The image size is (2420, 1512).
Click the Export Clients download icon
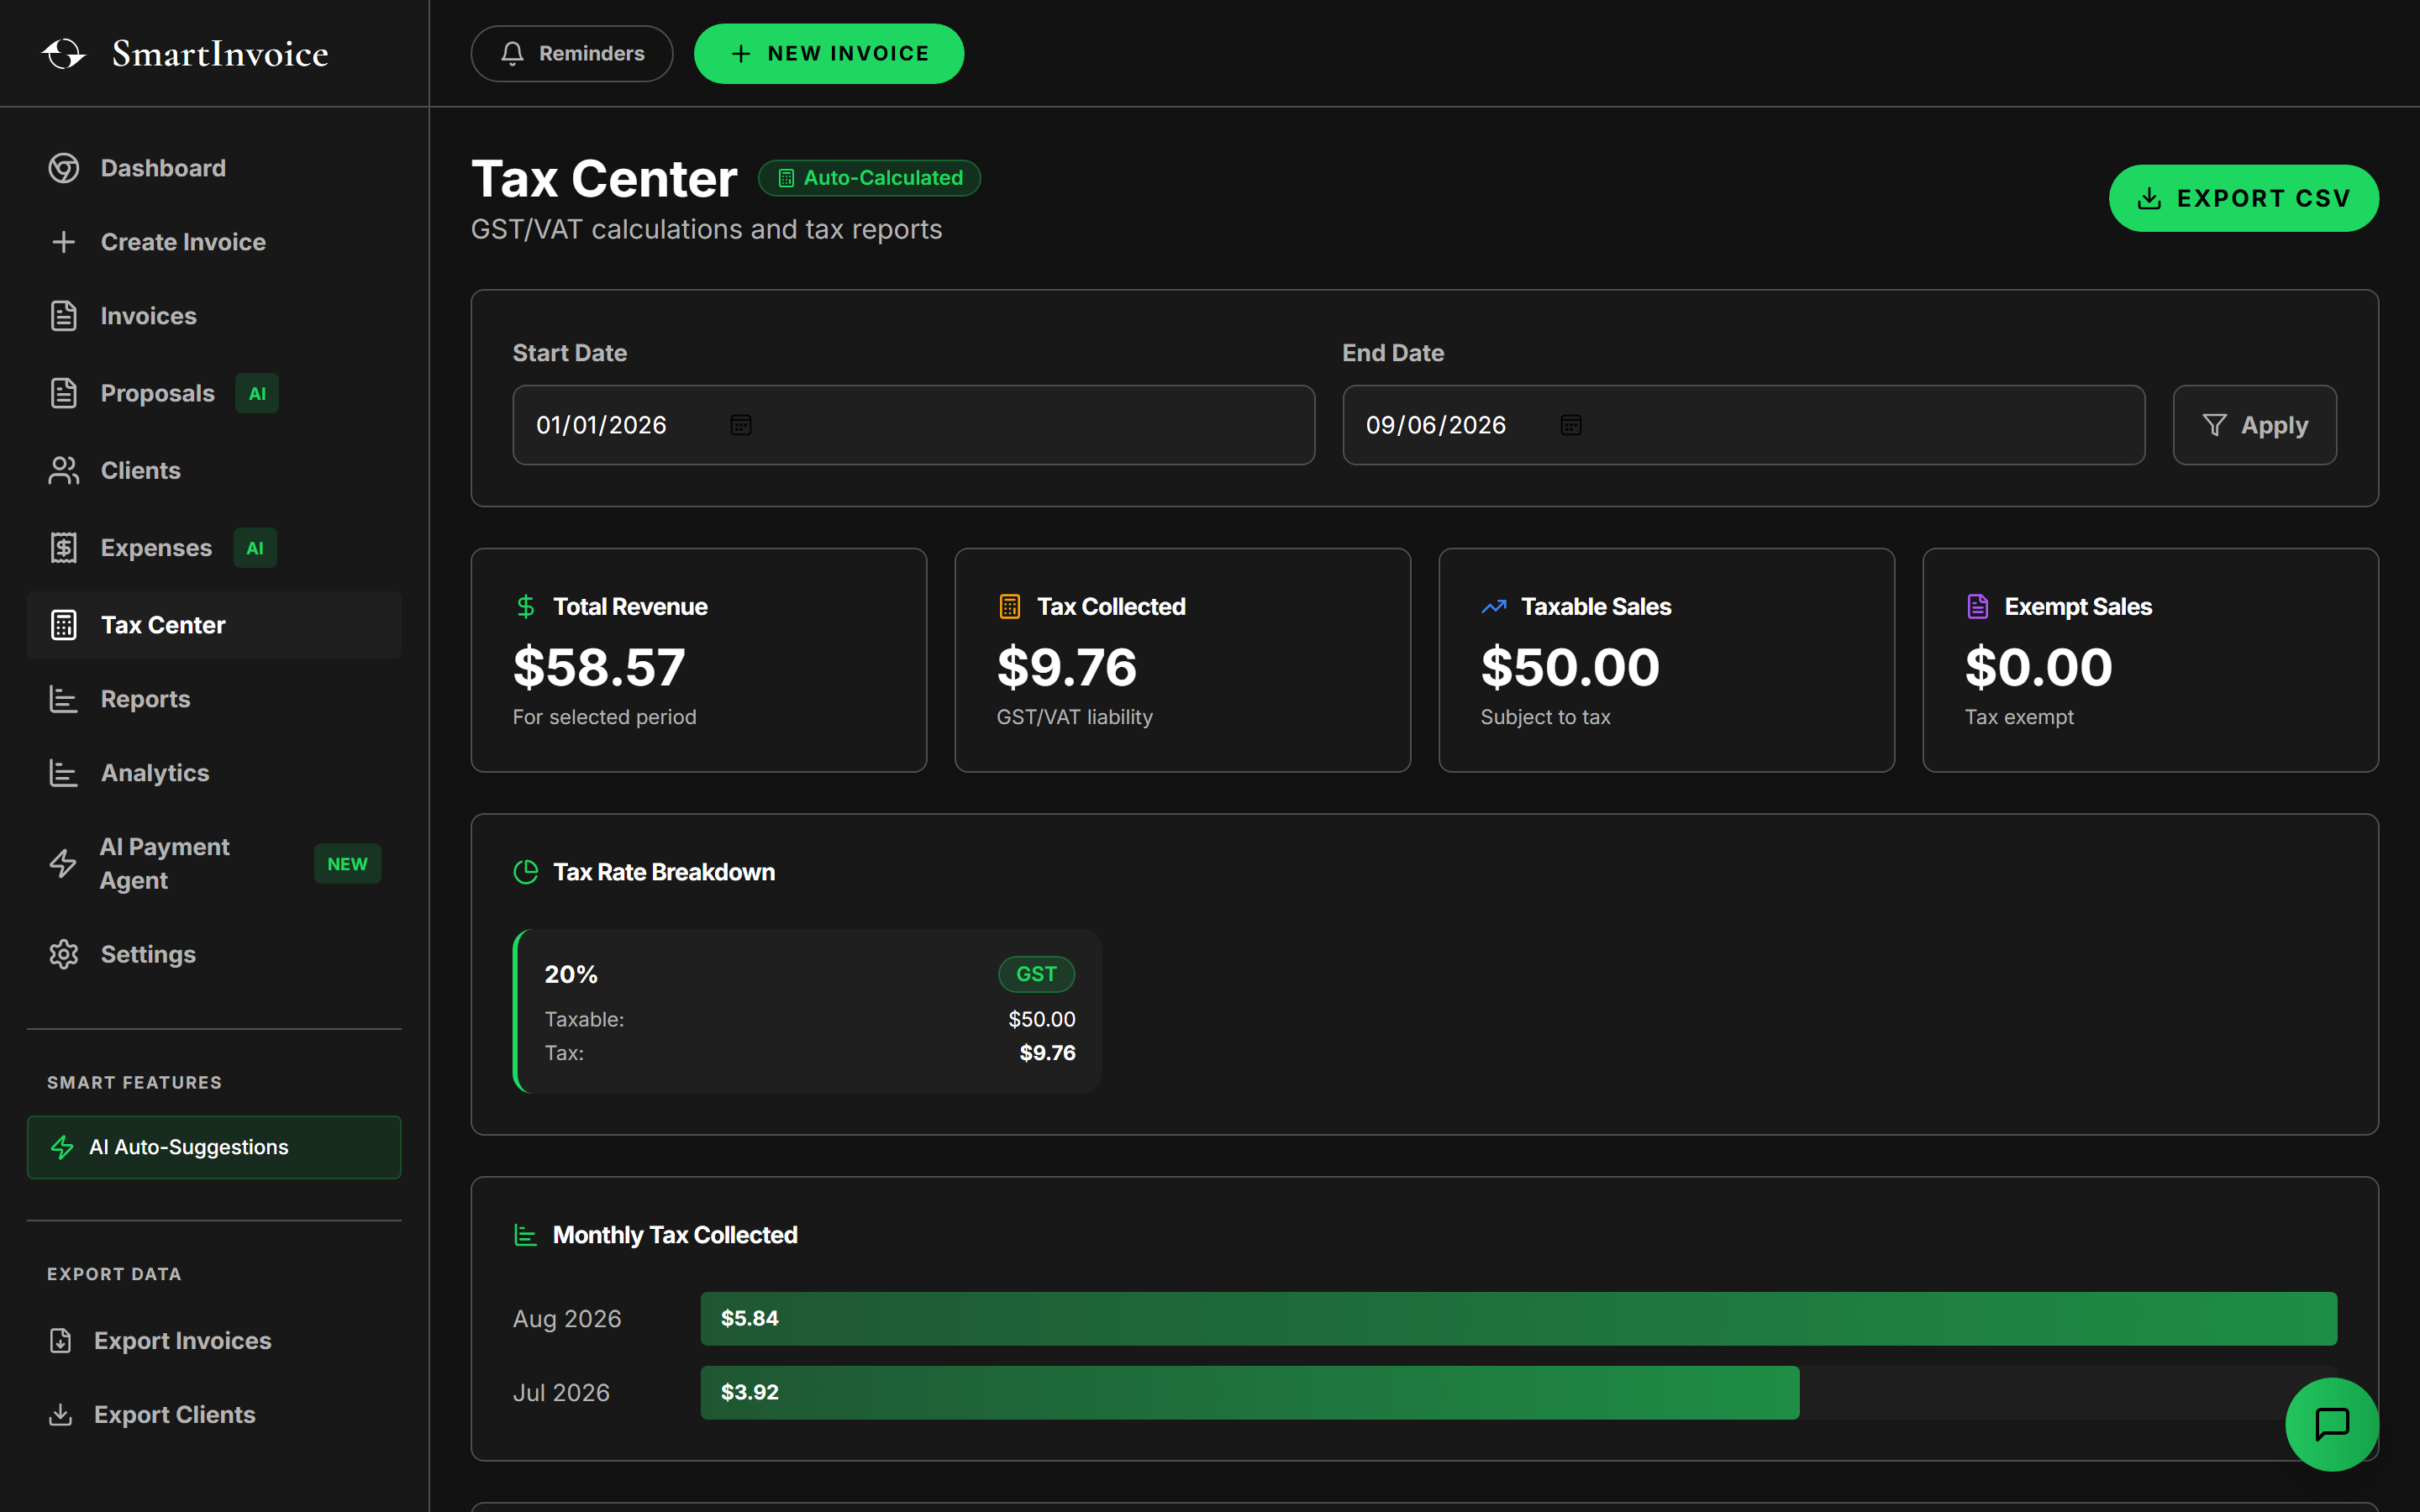point(61,1414)
